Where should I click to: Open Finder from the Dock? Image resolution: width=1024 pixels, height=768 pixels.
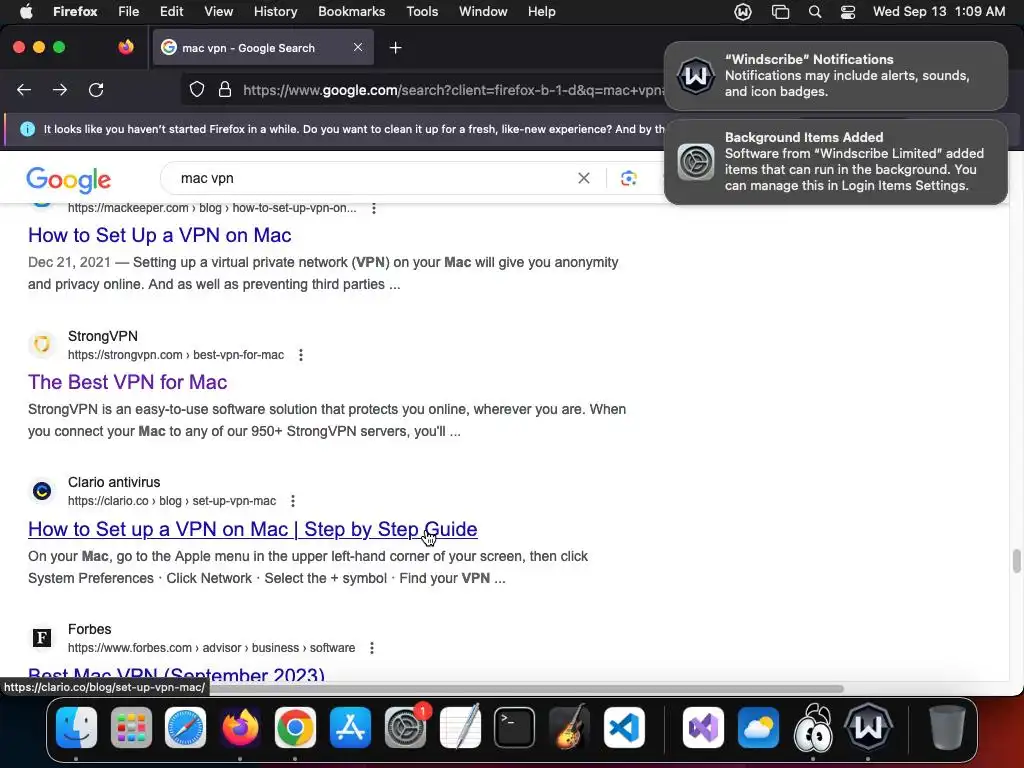point(76,728)
